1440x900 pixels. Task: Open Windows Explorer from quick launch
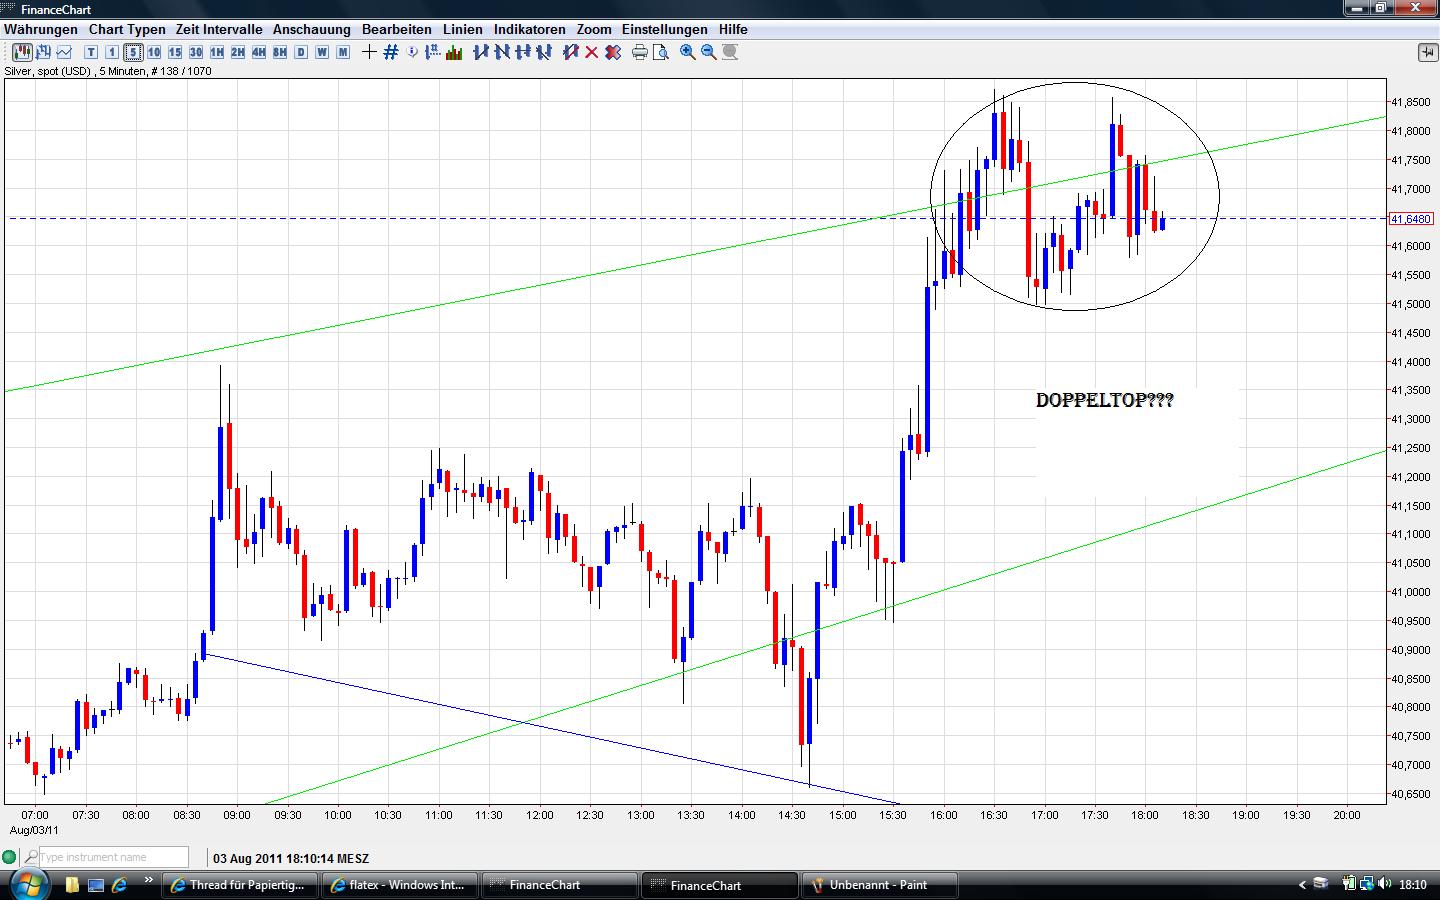click(x=72, y=885)
